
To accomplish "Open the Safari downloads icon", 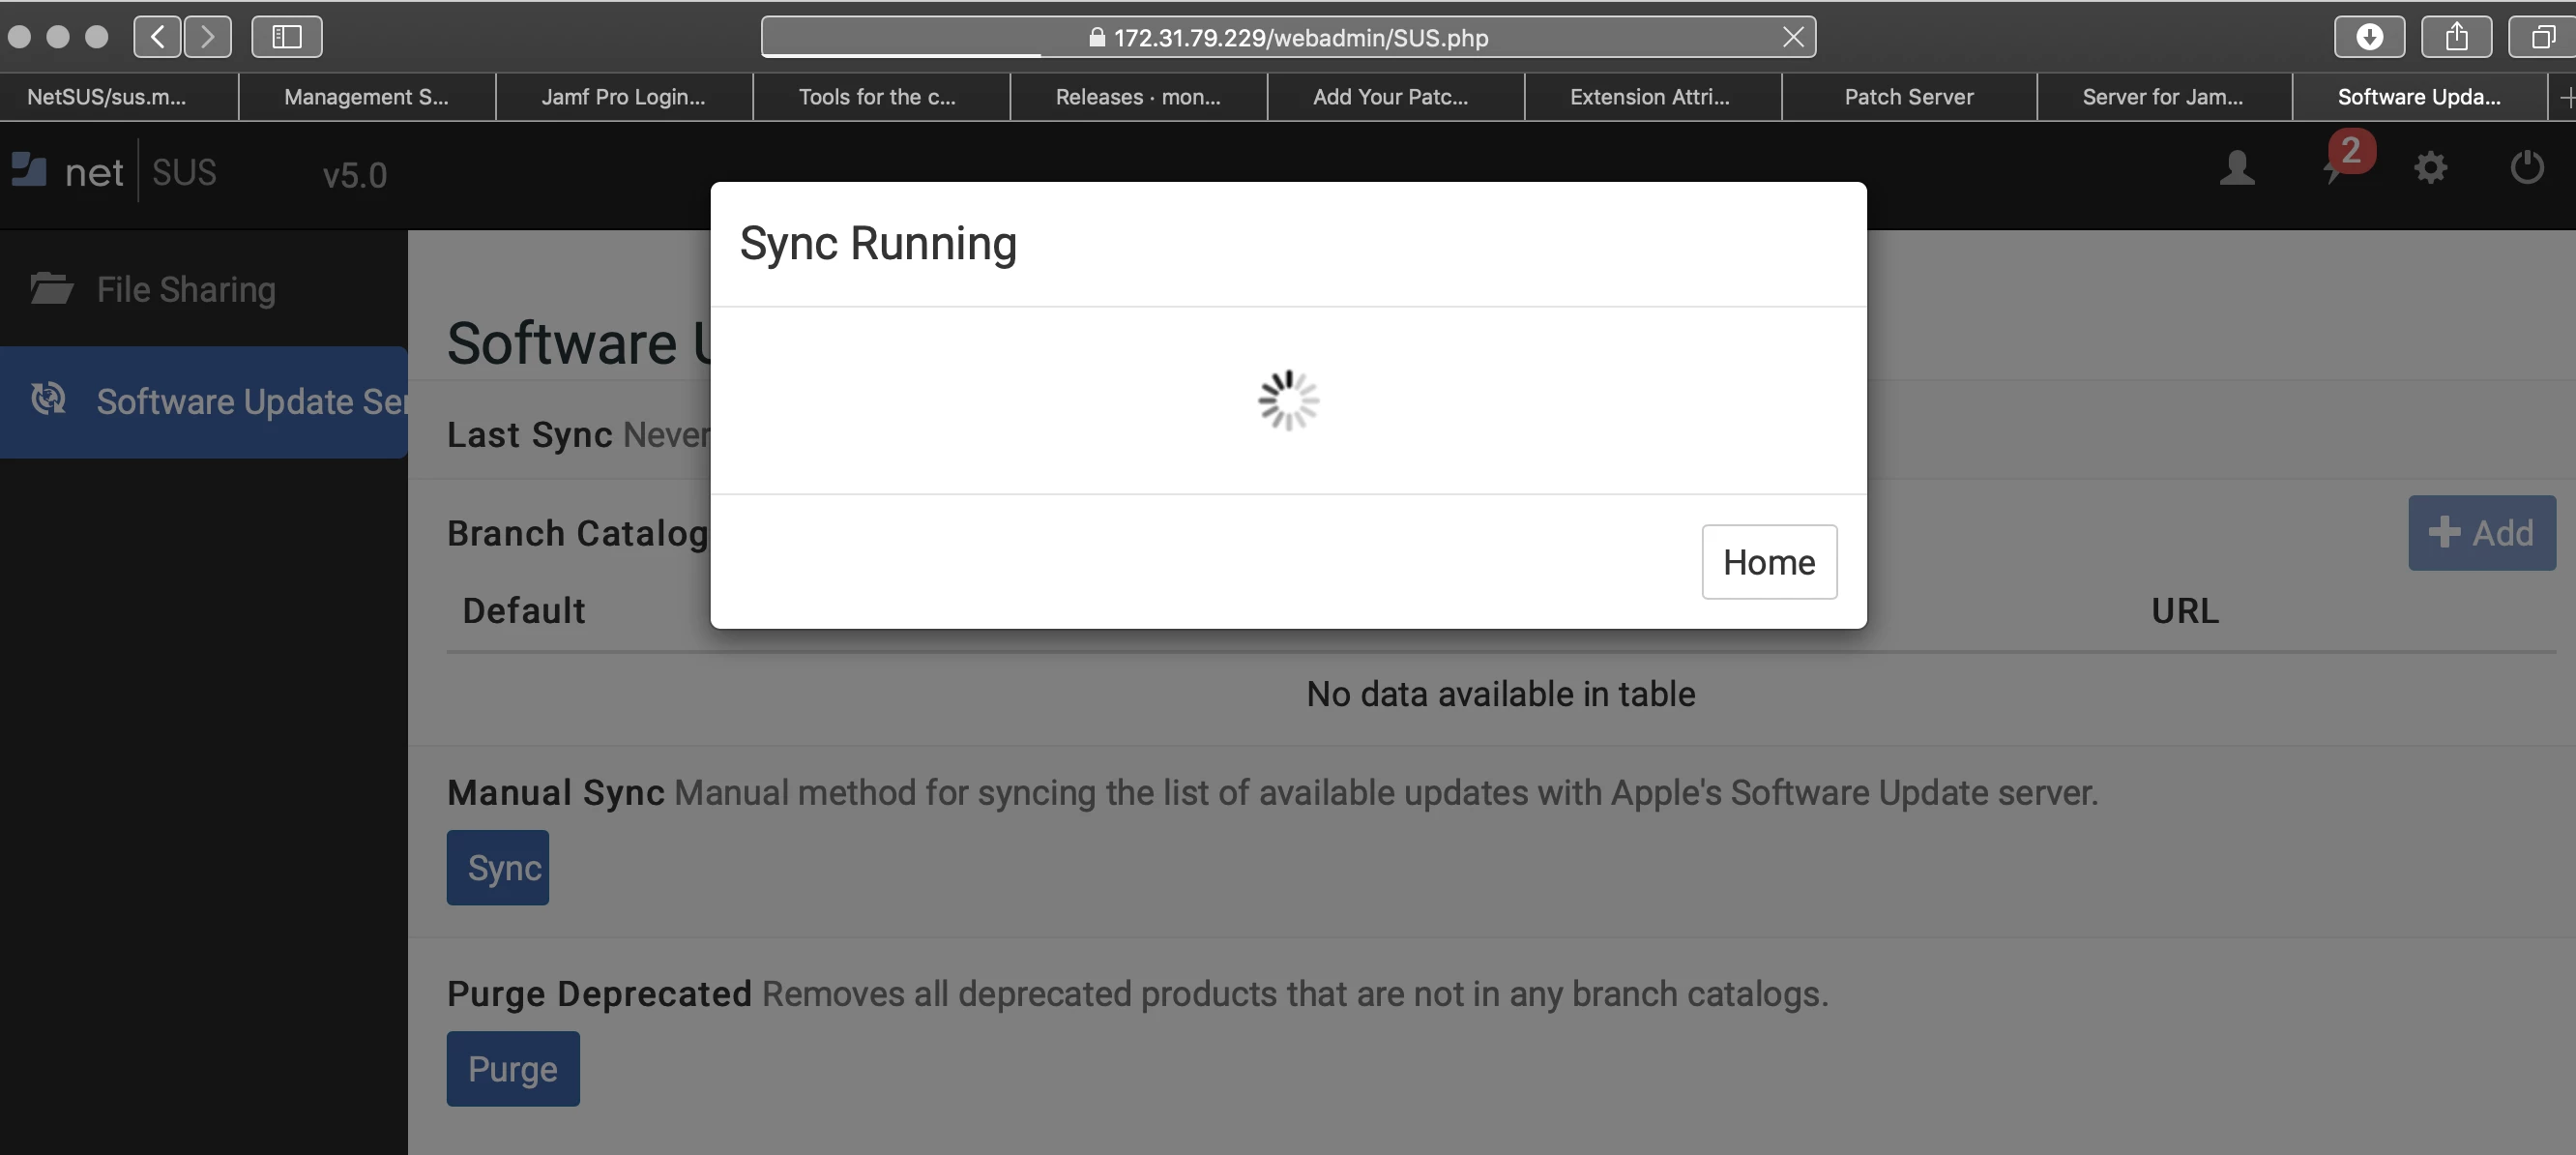I will click(2368, 37).
